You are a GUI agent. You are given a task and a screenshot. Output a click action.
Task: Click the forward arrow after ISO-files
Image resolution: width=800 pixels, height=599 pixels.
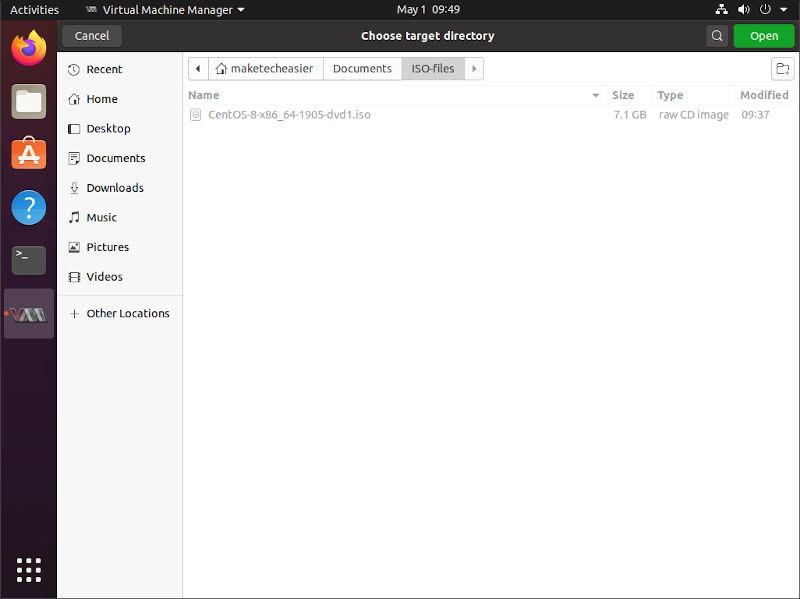(x=475, y=69)
